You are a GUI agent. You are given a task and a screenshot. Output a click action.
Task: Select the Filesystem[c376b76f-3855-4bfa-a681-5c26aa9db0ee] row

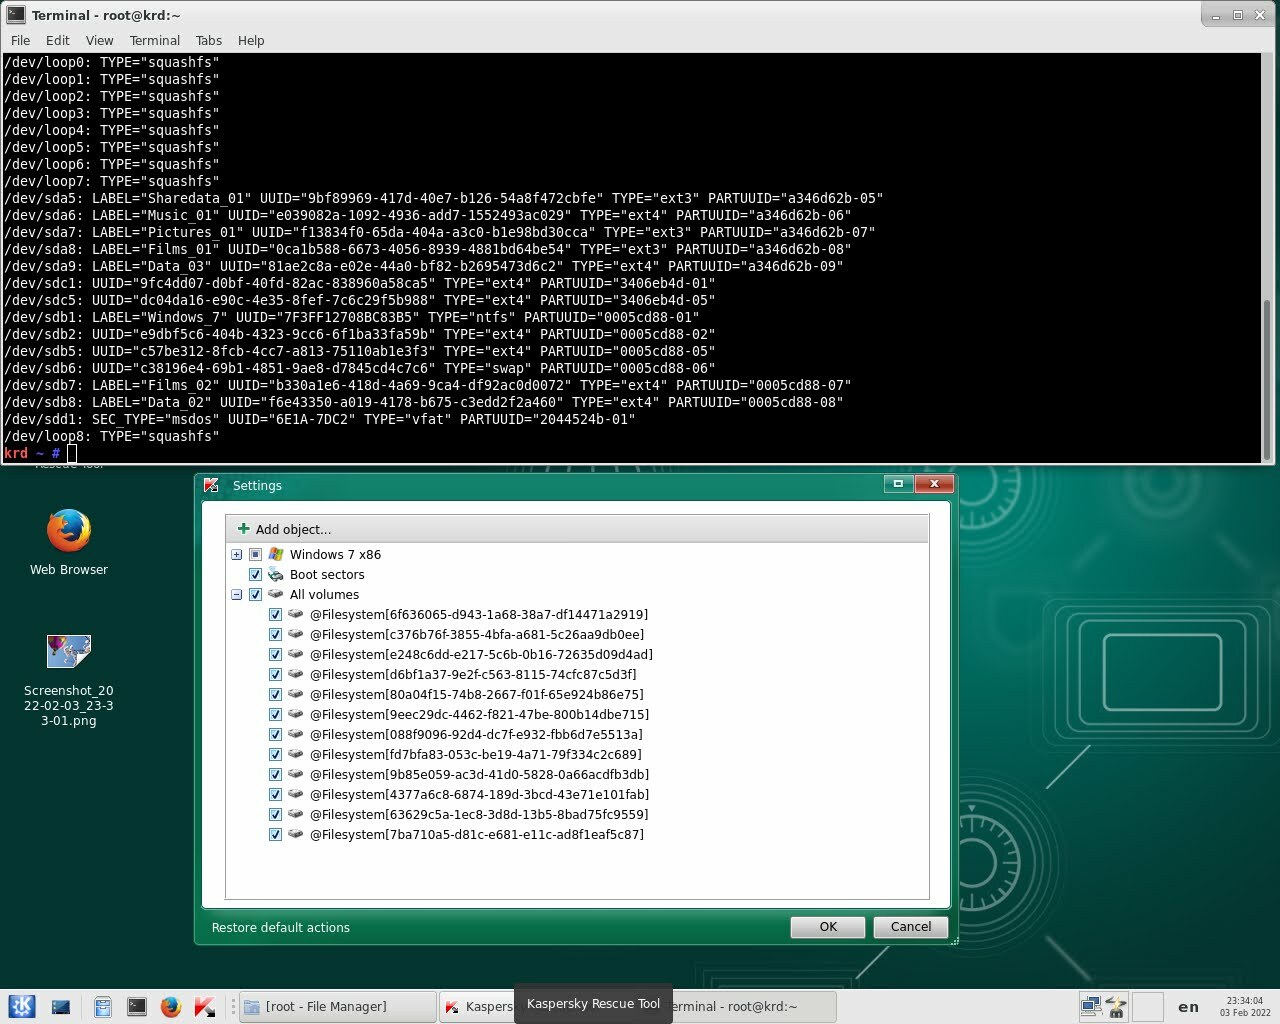pyautogui.click(x=477, y=634)
